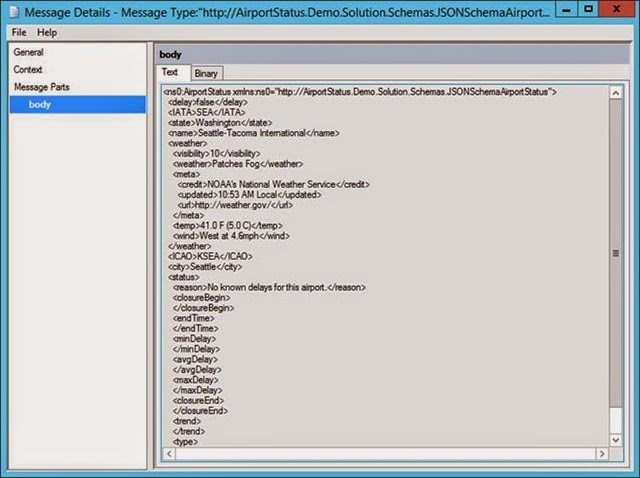This screenshot has width=640, height=478.
Task: Click the Patches Fog weather line
Action: click(x=238, y=164)
